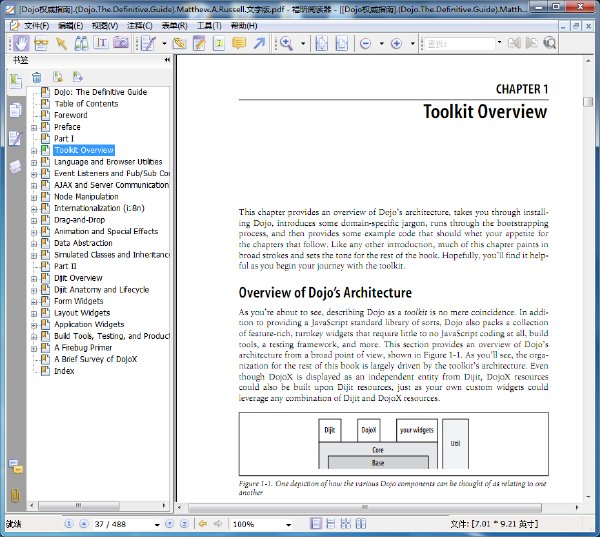Expand the Form Widgets bookmark
The width and height of the screenshot is (600, 537).
point(34,302)
